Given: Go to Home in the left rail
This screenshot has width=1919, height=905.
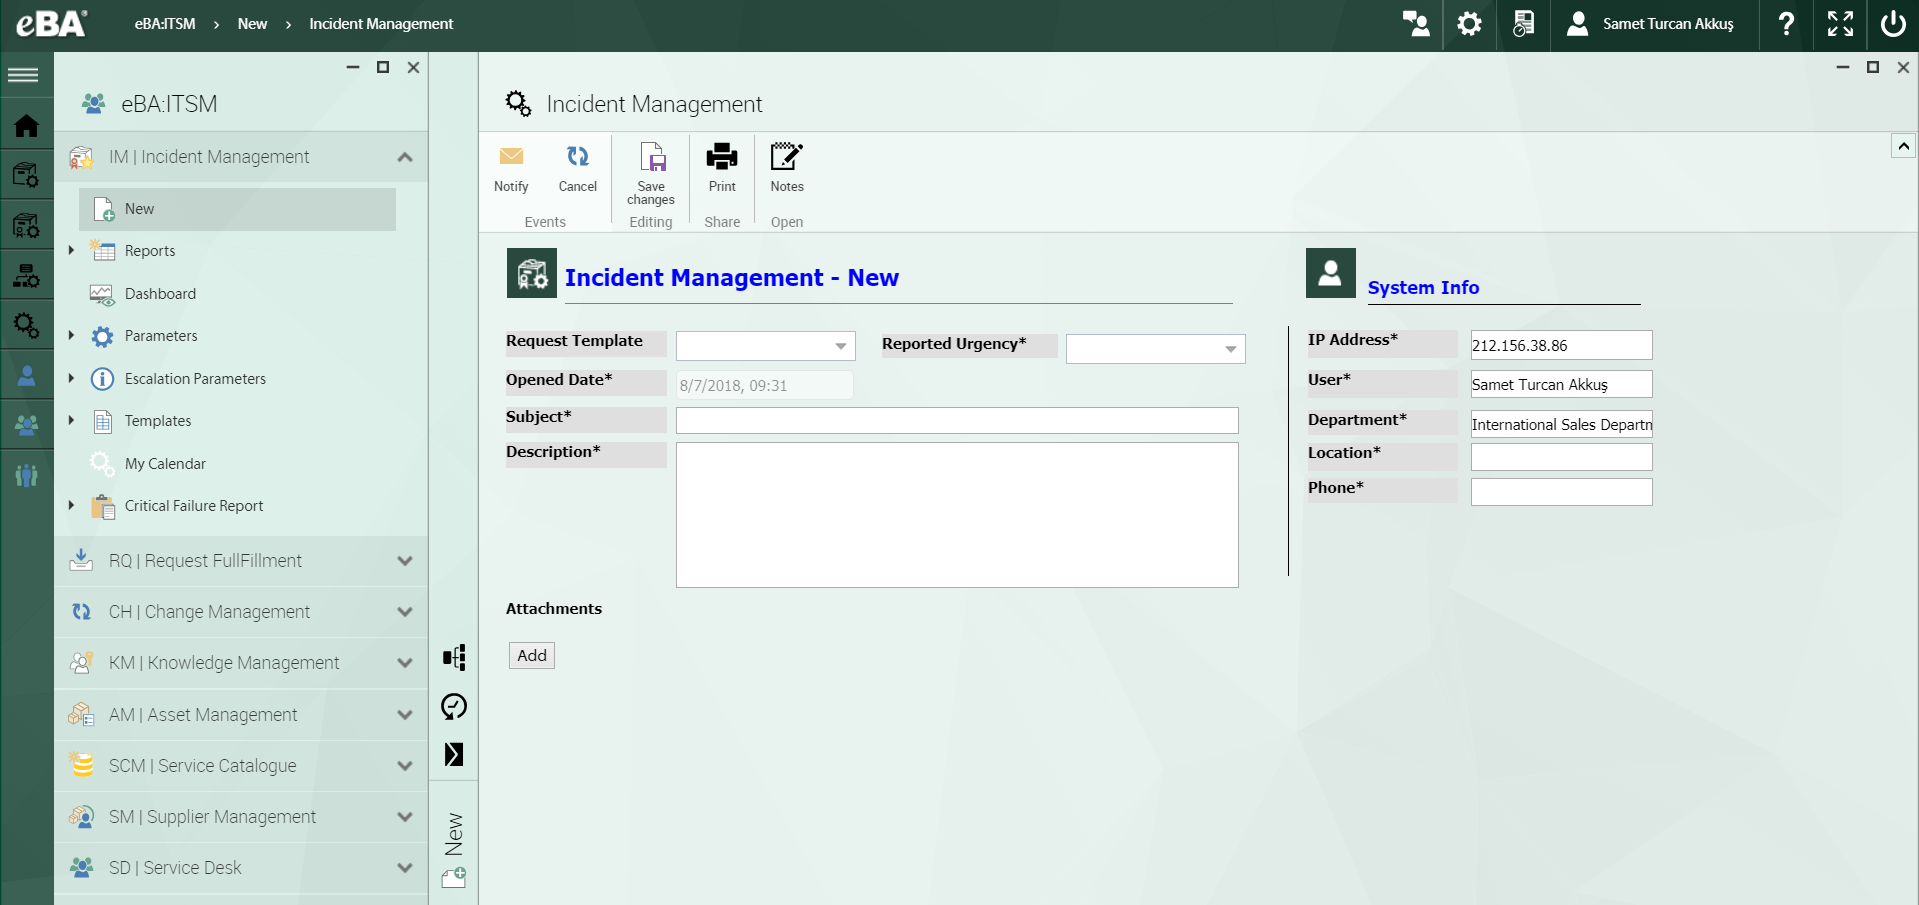Looking at the screenshot, I should 26,125.
